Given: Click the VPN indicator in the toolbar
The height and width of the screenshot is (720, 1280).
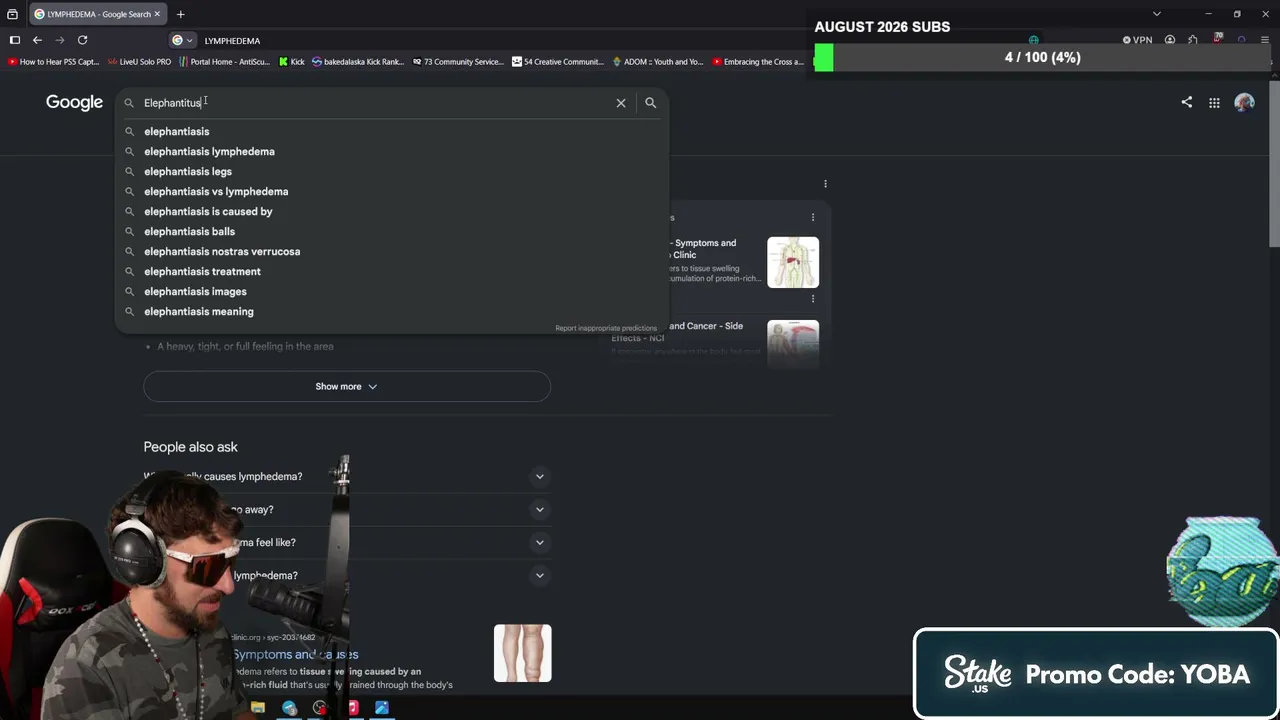Looking at the screenshot, I should 1137,40.
